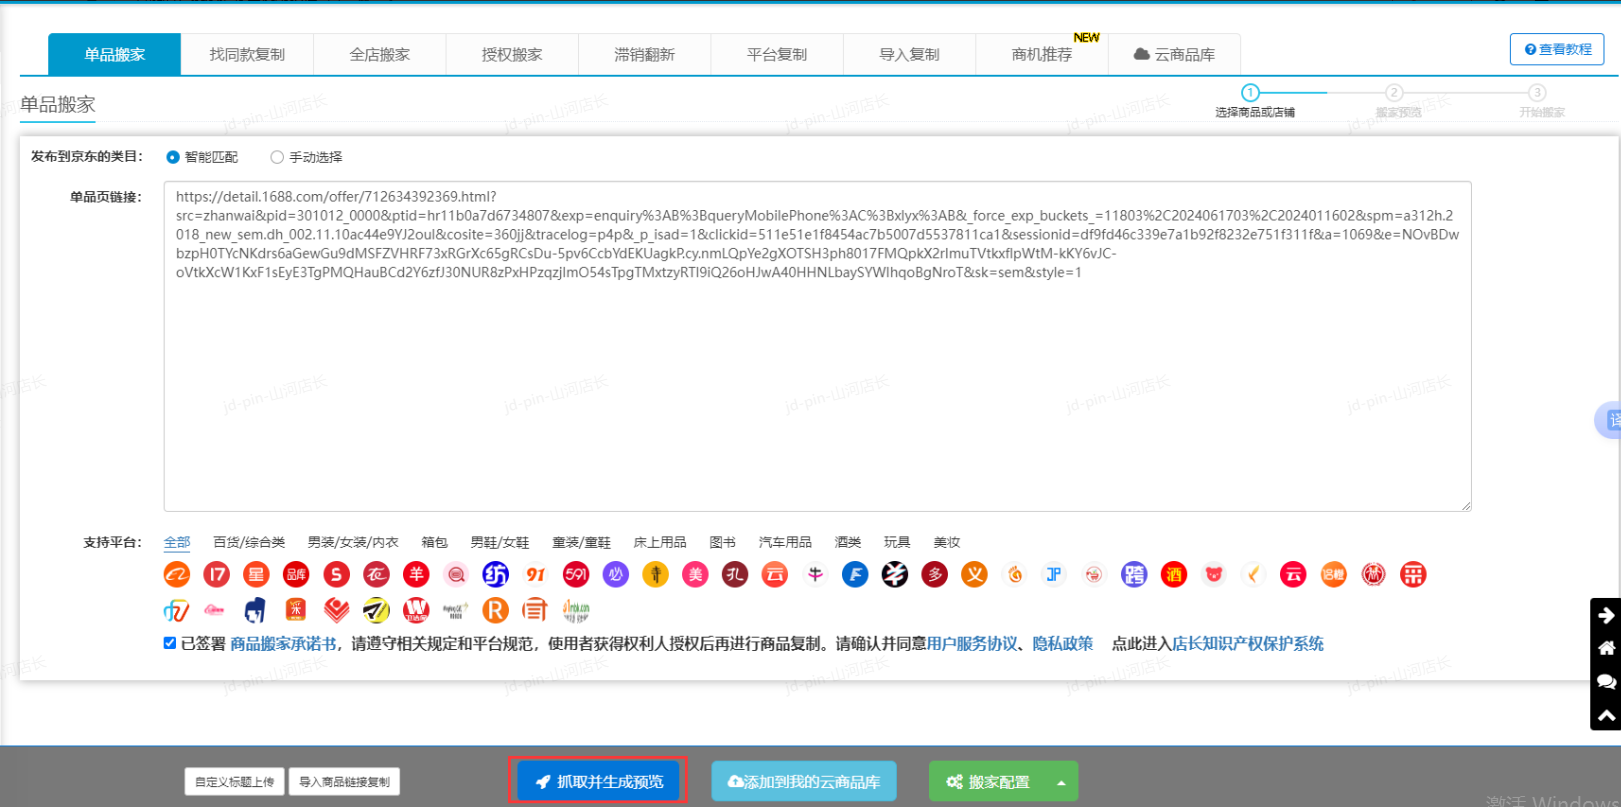Click step 1 选择商品或店铺 progress marker

(1250, 93)
